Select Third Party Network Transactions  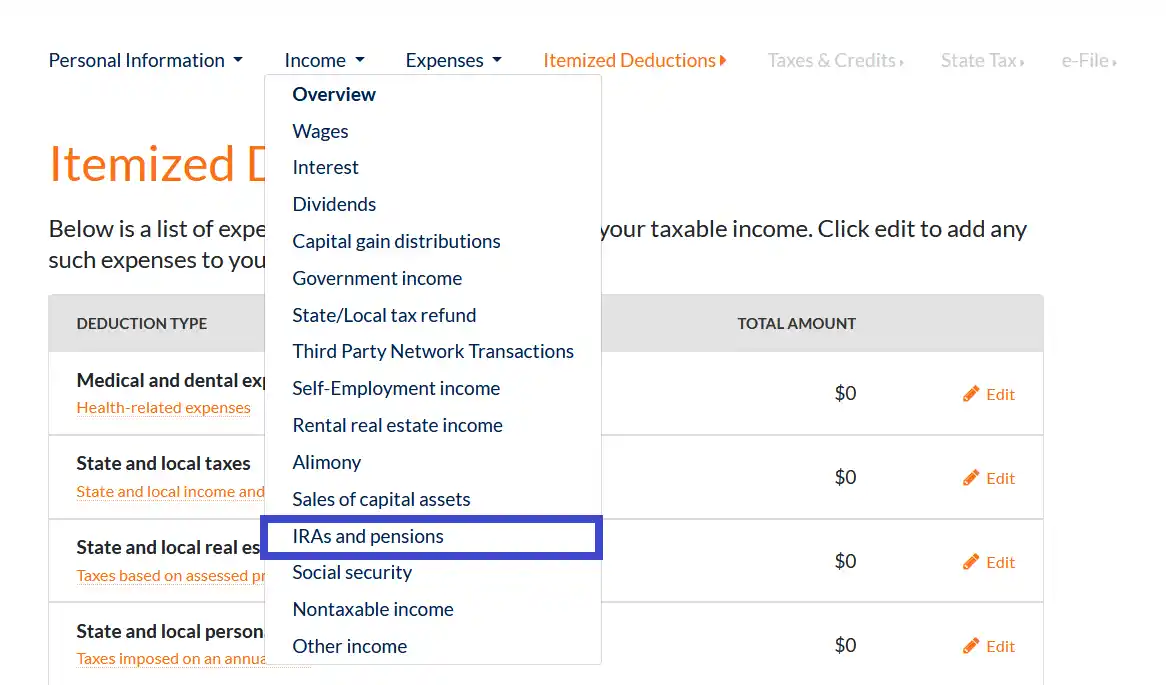pos(433,352)
